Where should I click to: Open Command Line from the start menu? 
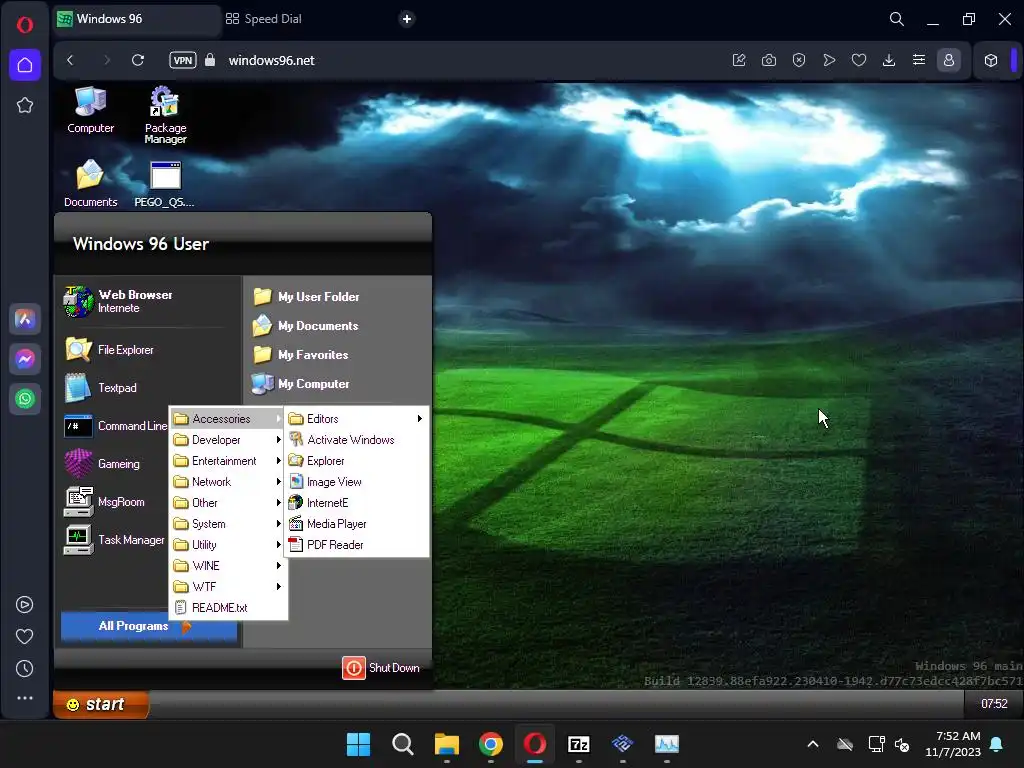pyautogui.click(x=115, y=426)
